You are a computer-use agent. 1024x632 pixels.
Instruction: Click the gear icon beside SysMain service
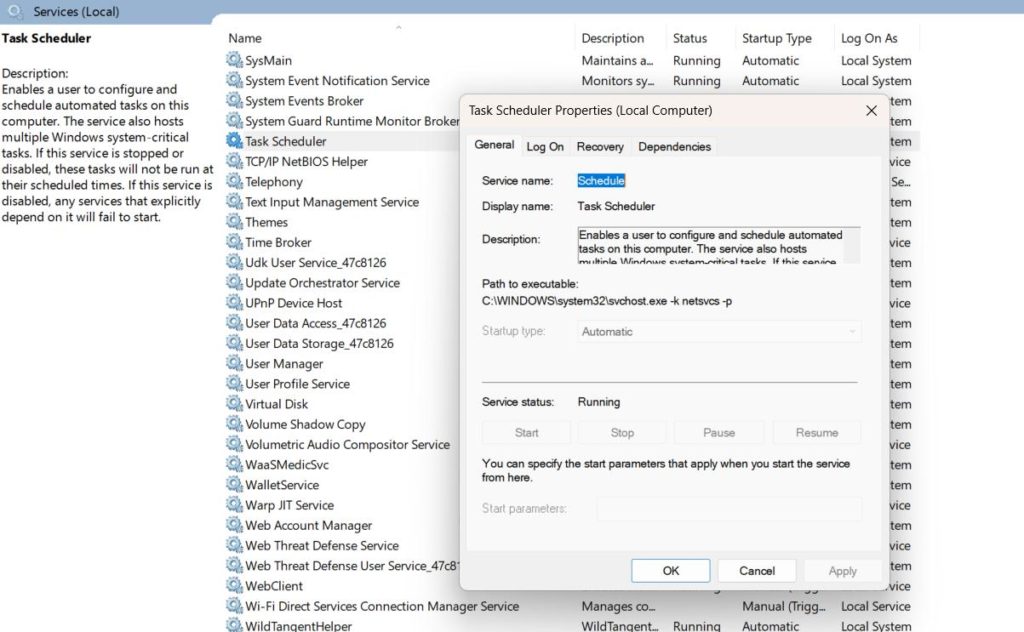pyautogui.click(x=234, y=61)
